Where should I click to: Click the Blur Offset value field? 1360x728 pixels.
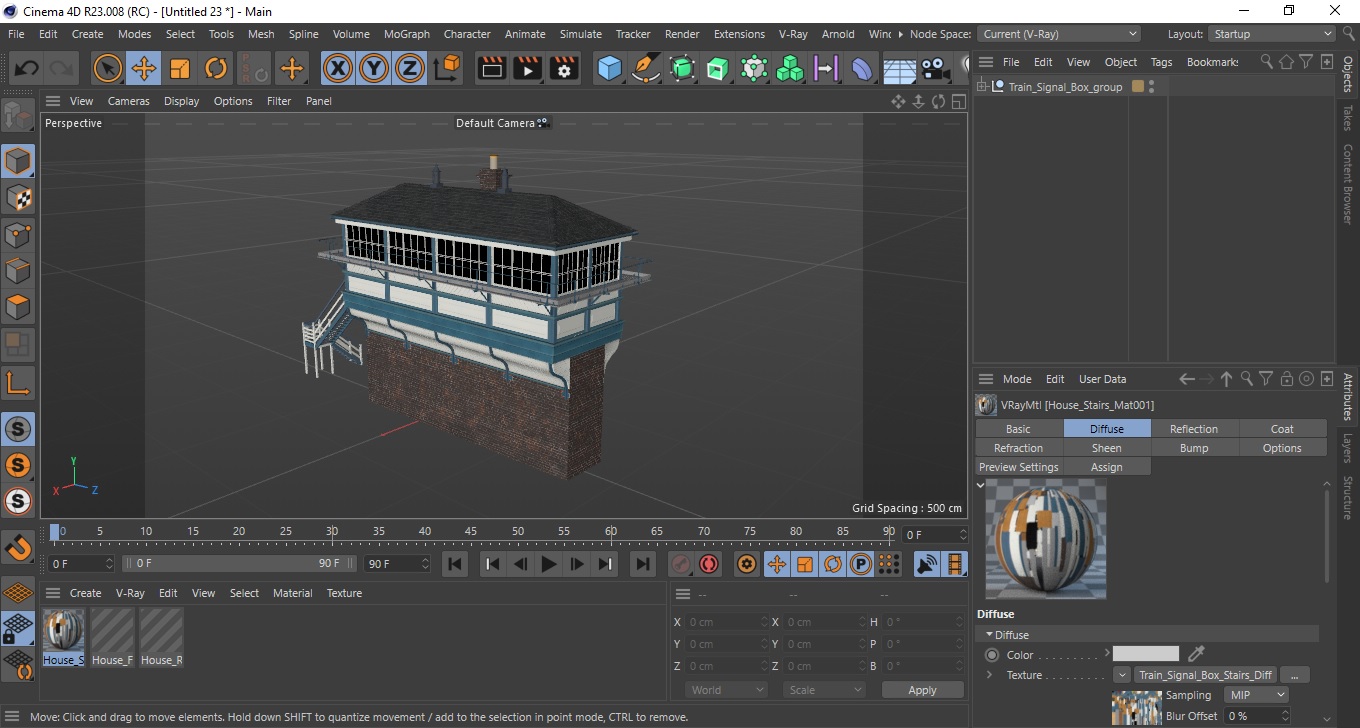(1257, 716)
